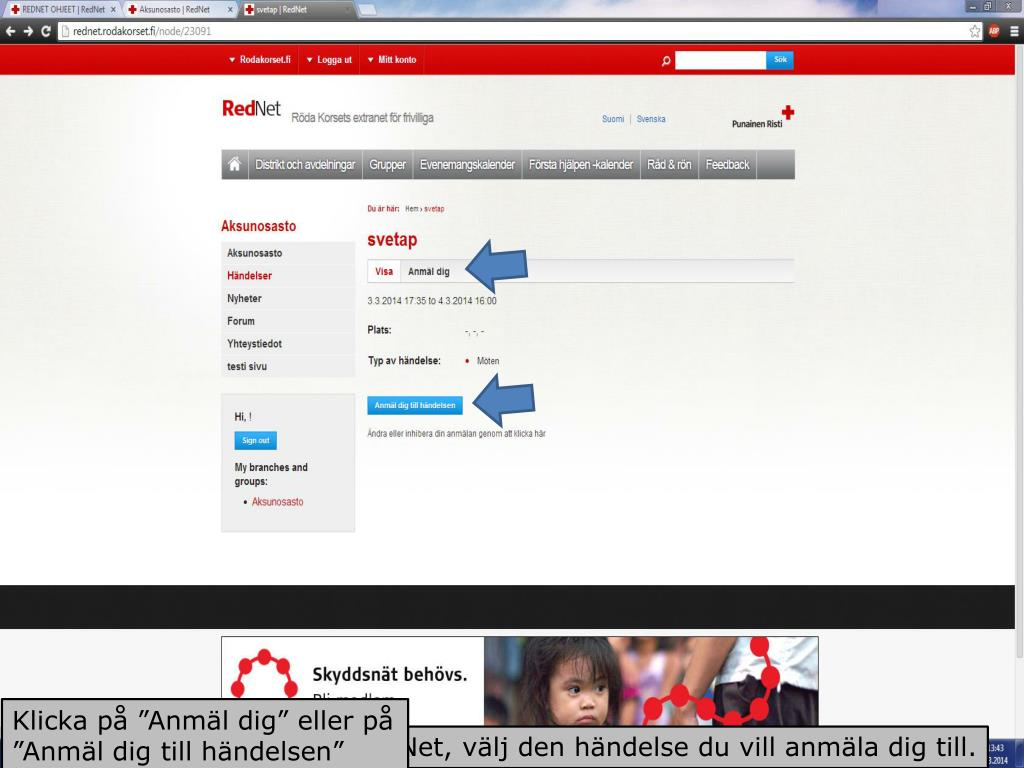Switch language to Suomi

(x=613, y=119)
